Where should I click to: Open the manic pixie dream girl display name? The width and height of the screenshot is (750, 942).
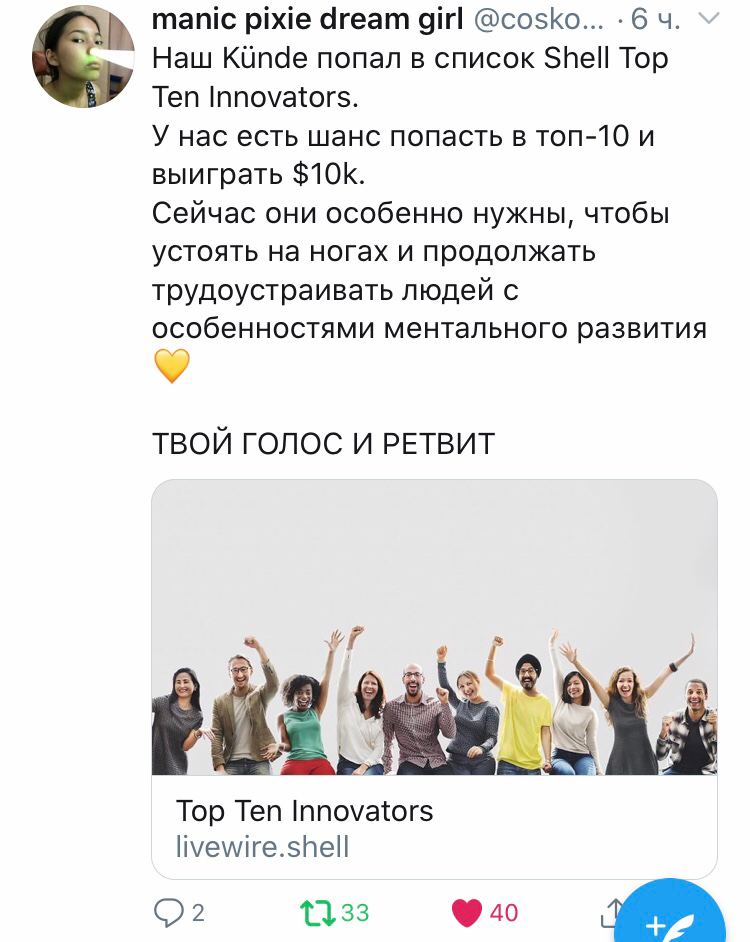307,20
